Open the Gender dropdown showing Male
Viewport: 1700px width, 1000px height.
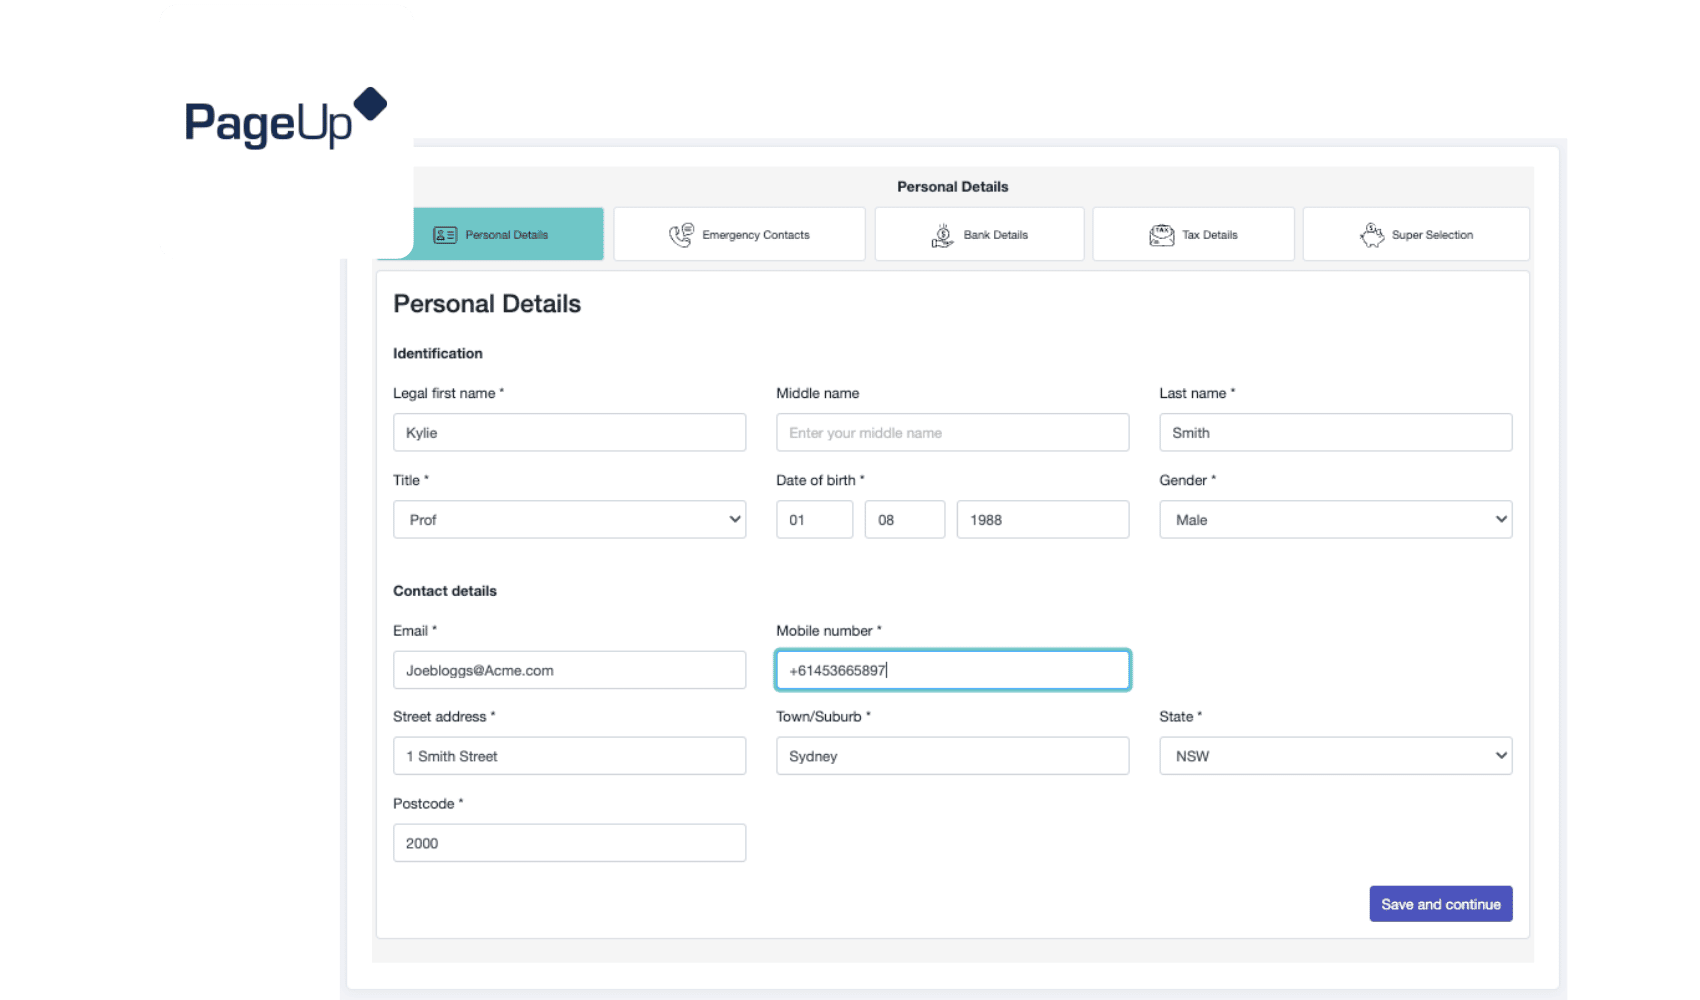[1335, 519]
